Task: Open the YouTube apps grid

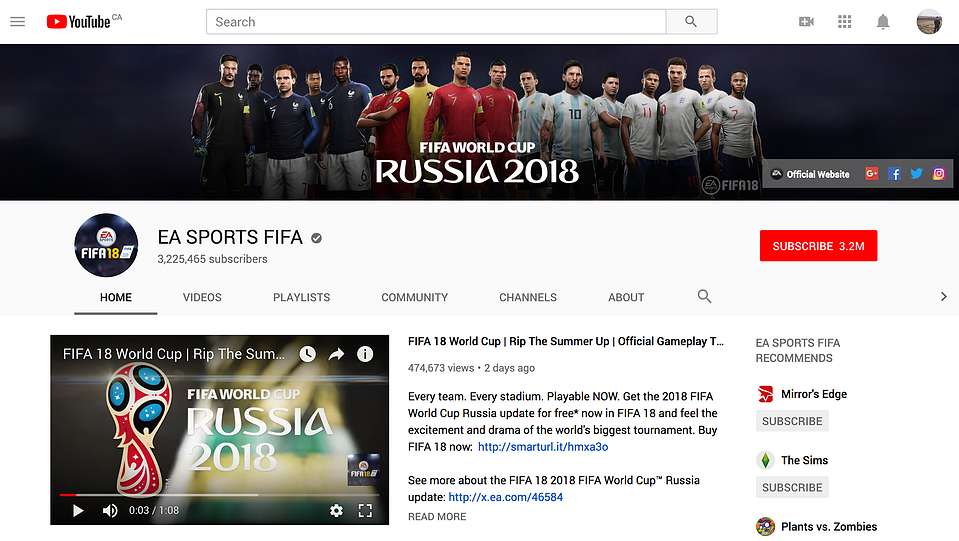Action: click(x=845, y=22)
